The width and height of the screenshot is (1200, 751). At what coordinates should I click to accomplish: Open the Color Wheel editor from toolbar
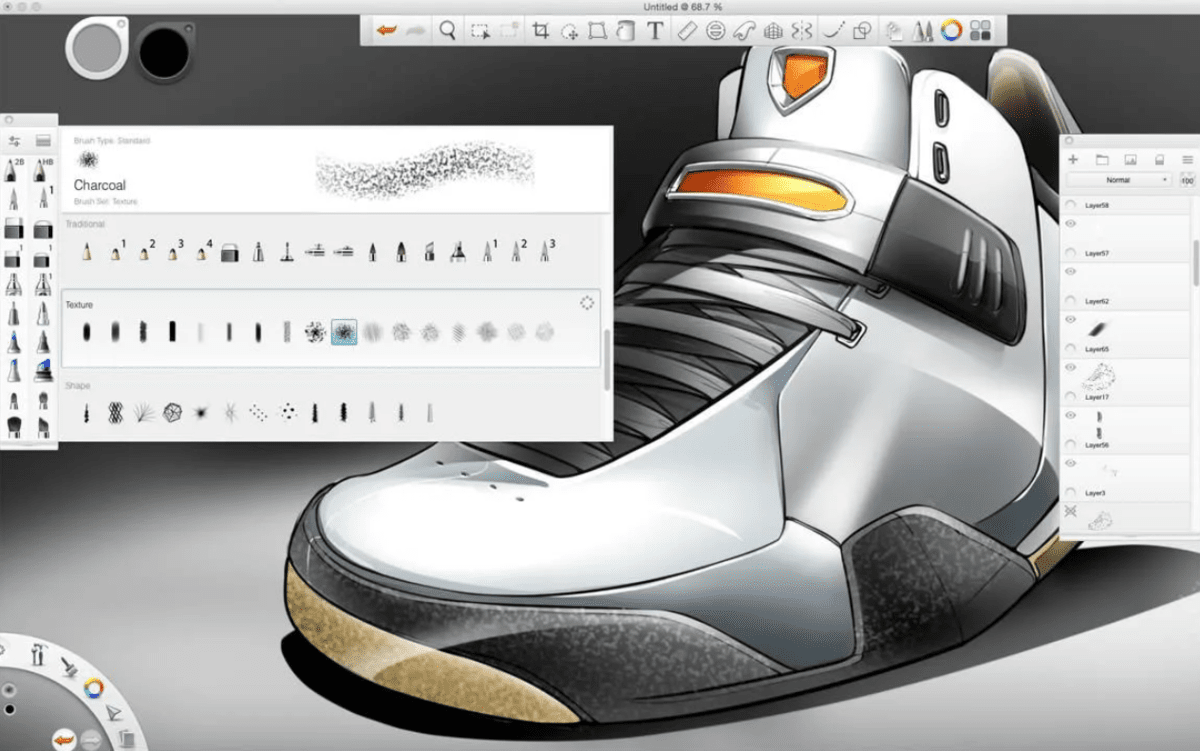tap(951, 31)
